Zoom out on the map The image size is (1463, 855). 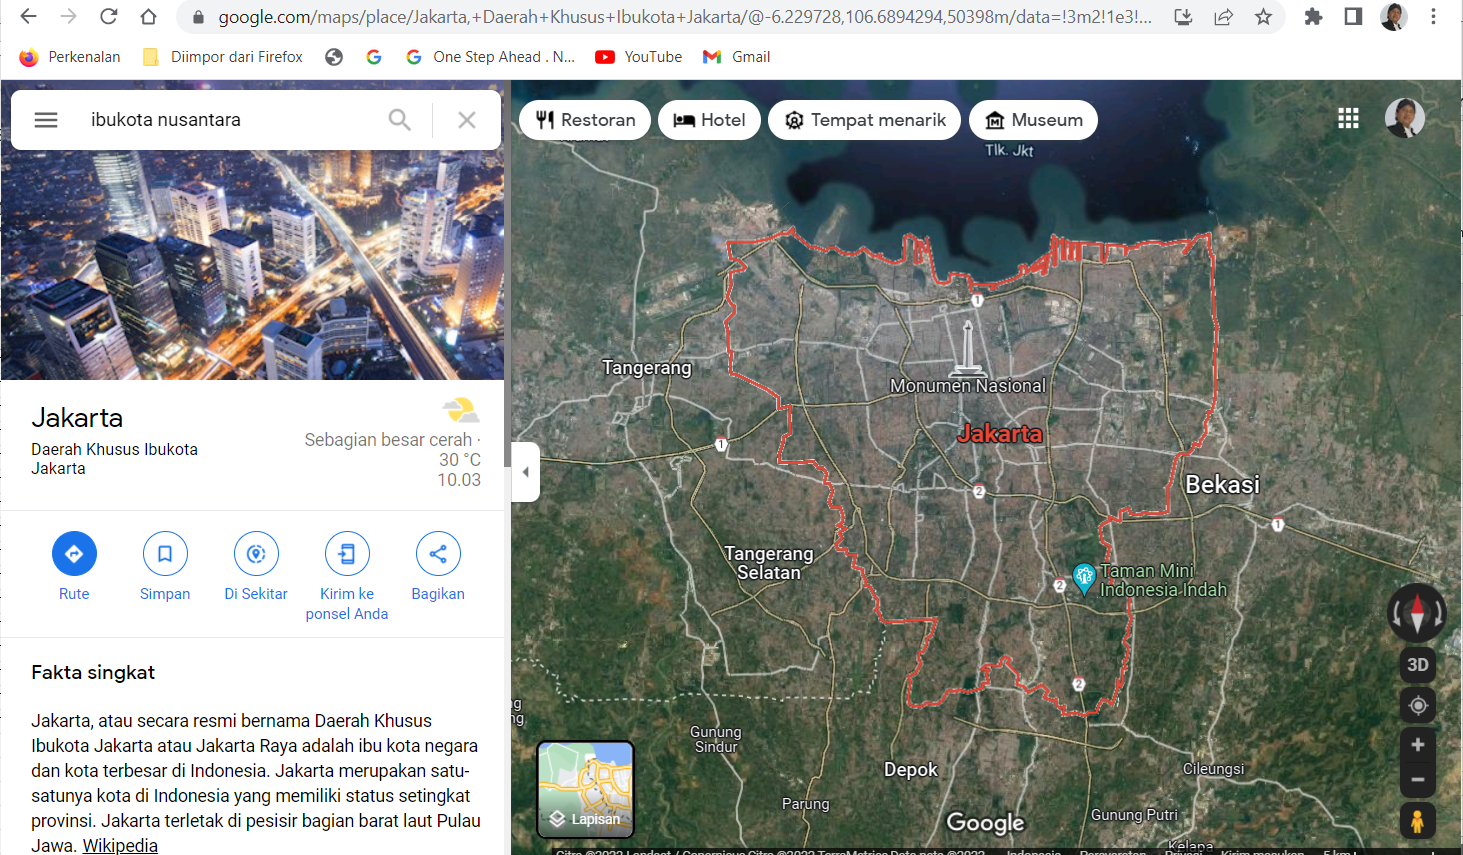click(x=1417, y=780)
